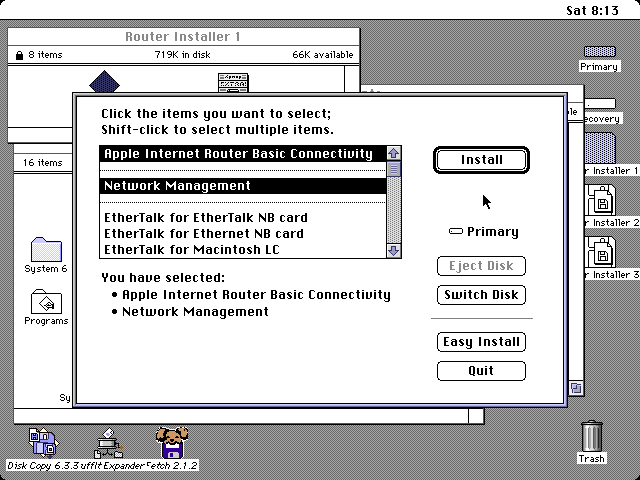The width and height of the screenshot is (640, 480).
Task: Click the scrollbar thumb in item list
Action: pyautogui.click(x=393, y=169)
